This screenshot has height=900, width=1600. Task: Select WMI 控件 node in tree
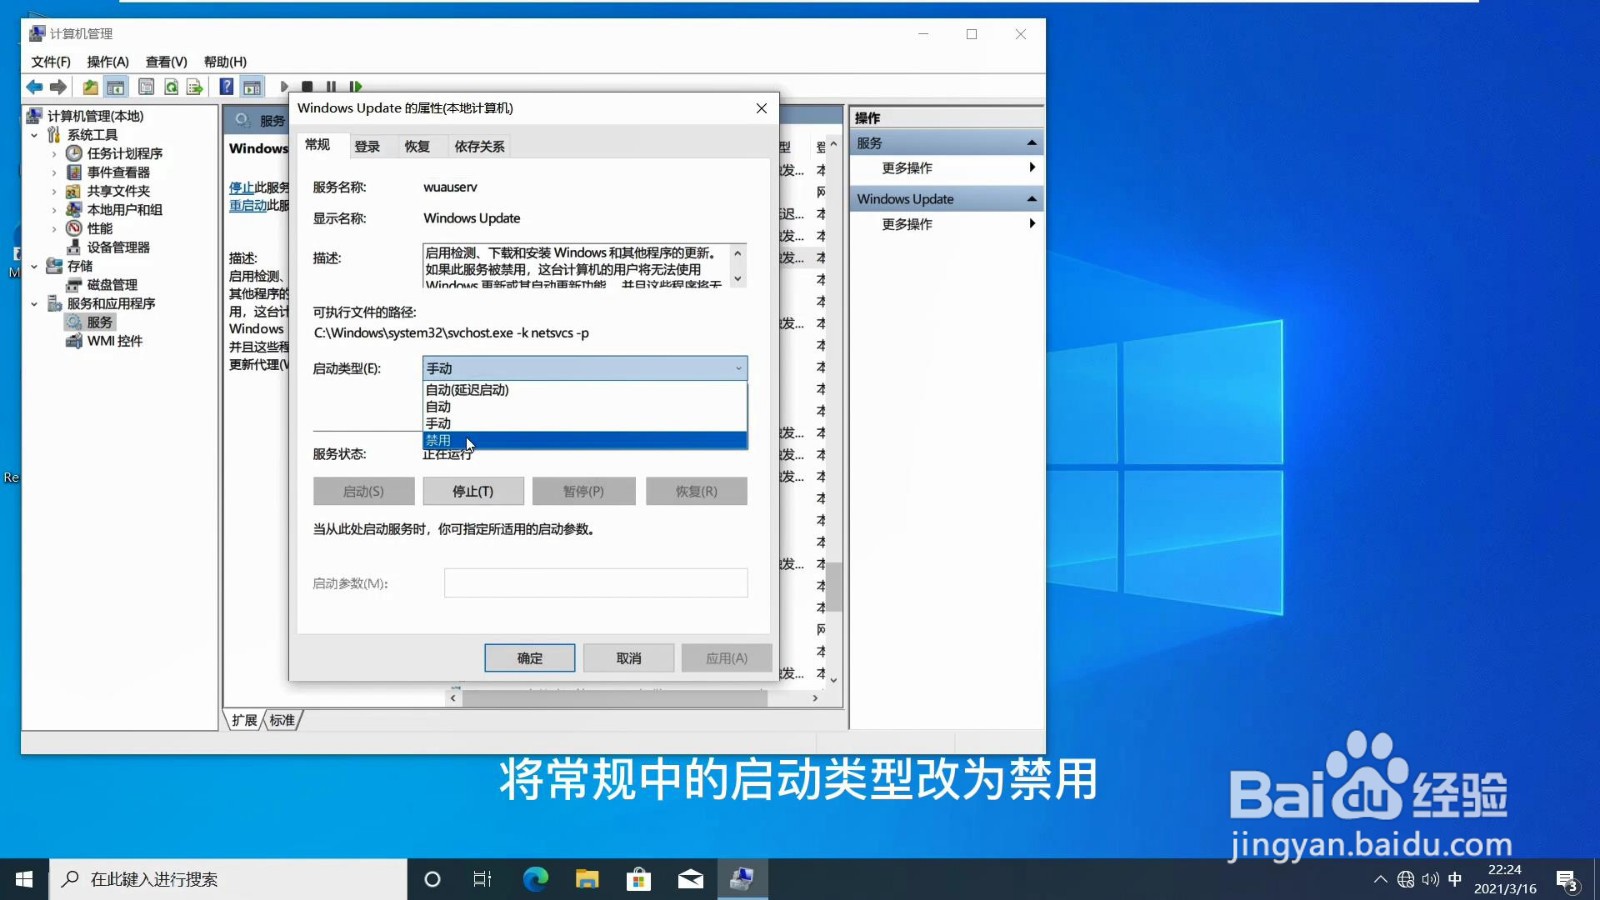coord(114,341)
